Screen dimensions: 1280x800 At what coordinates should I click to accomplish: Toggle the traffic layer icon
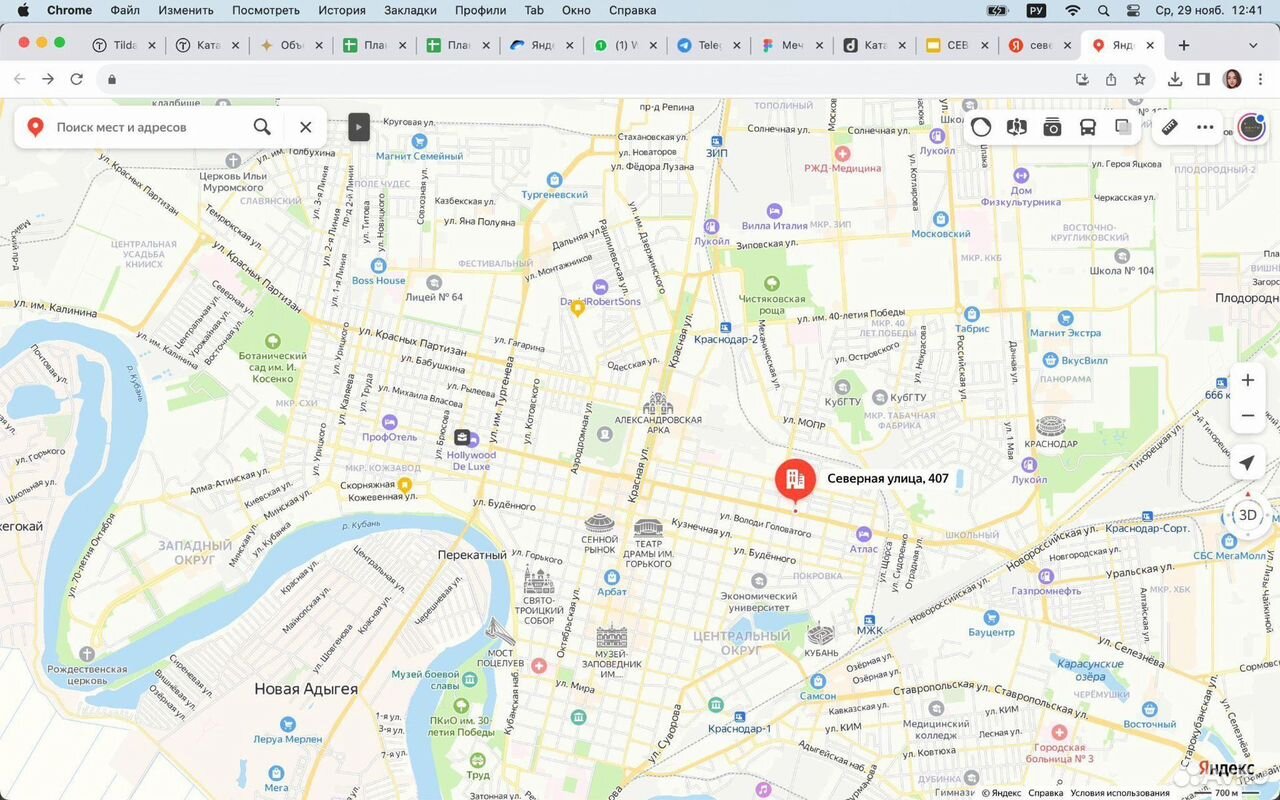981,127
